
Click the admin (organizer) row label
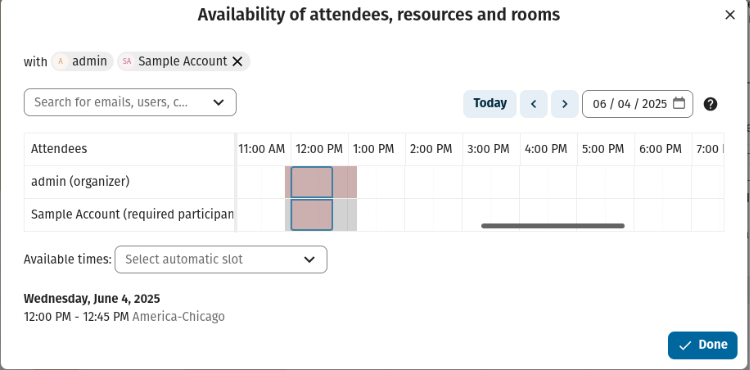pyautogui.click(x=80, y=182)
